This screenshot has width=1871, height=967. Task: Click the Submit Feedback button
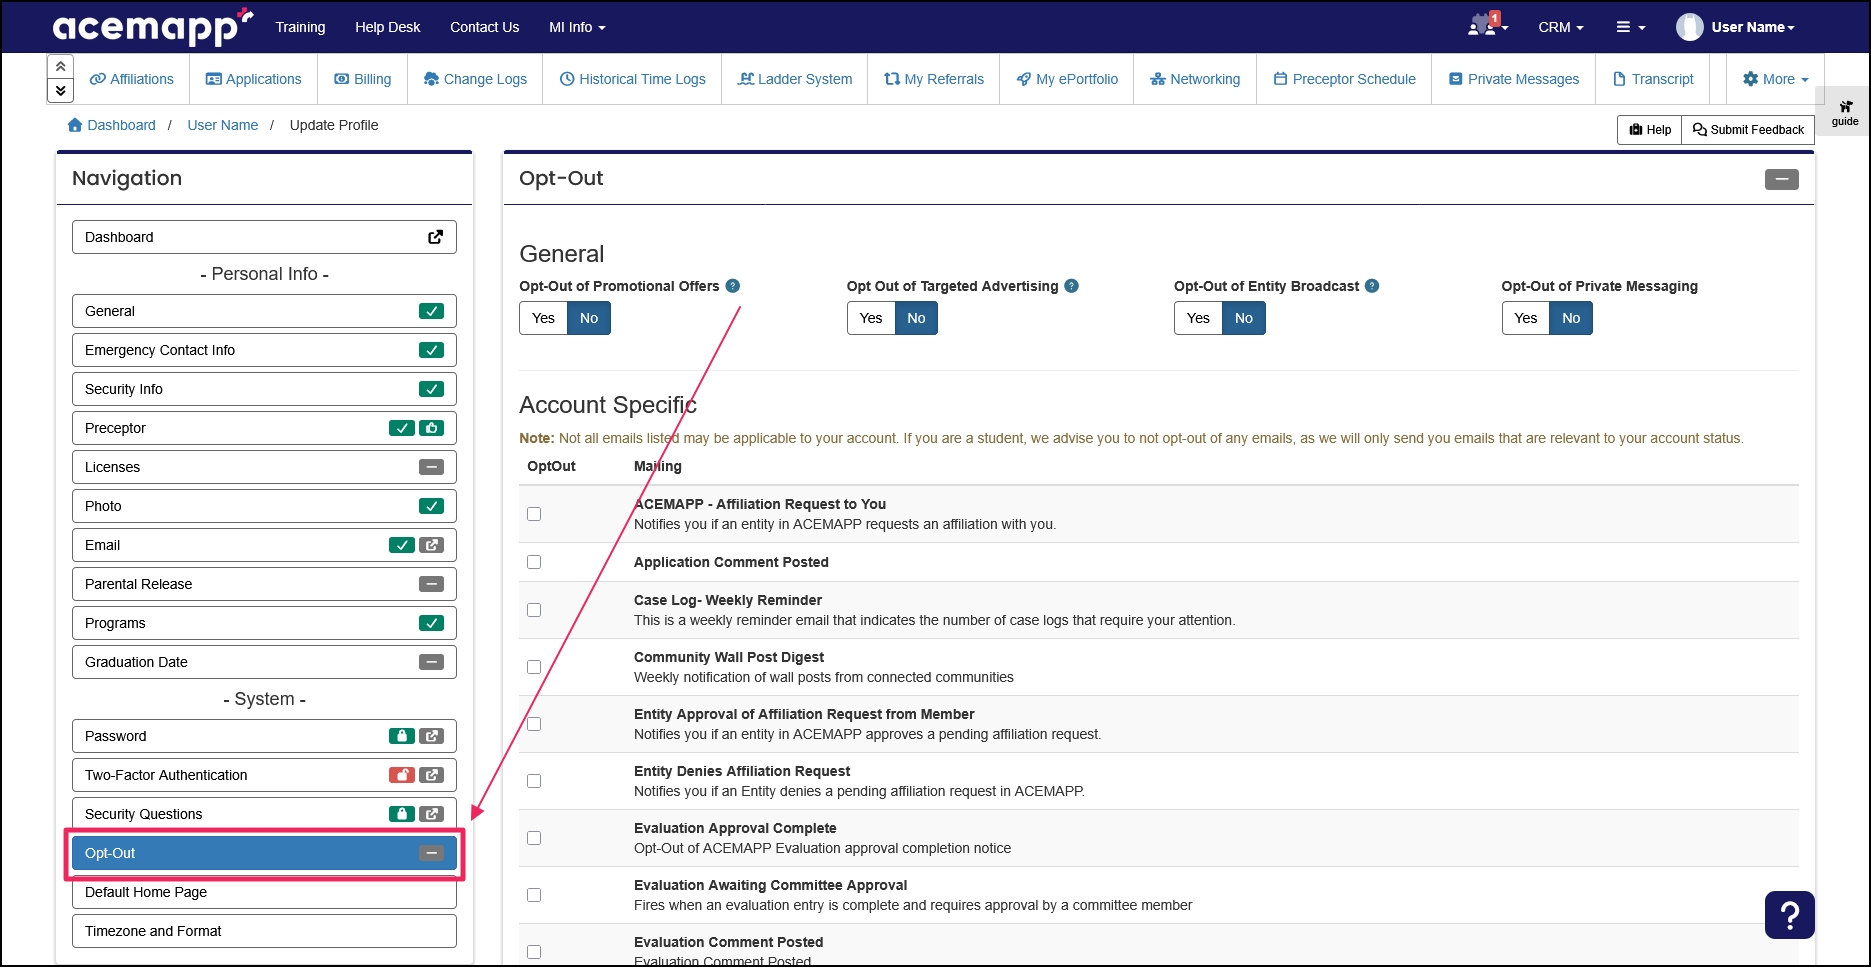pyautogui.click(x=1747, y=129)
